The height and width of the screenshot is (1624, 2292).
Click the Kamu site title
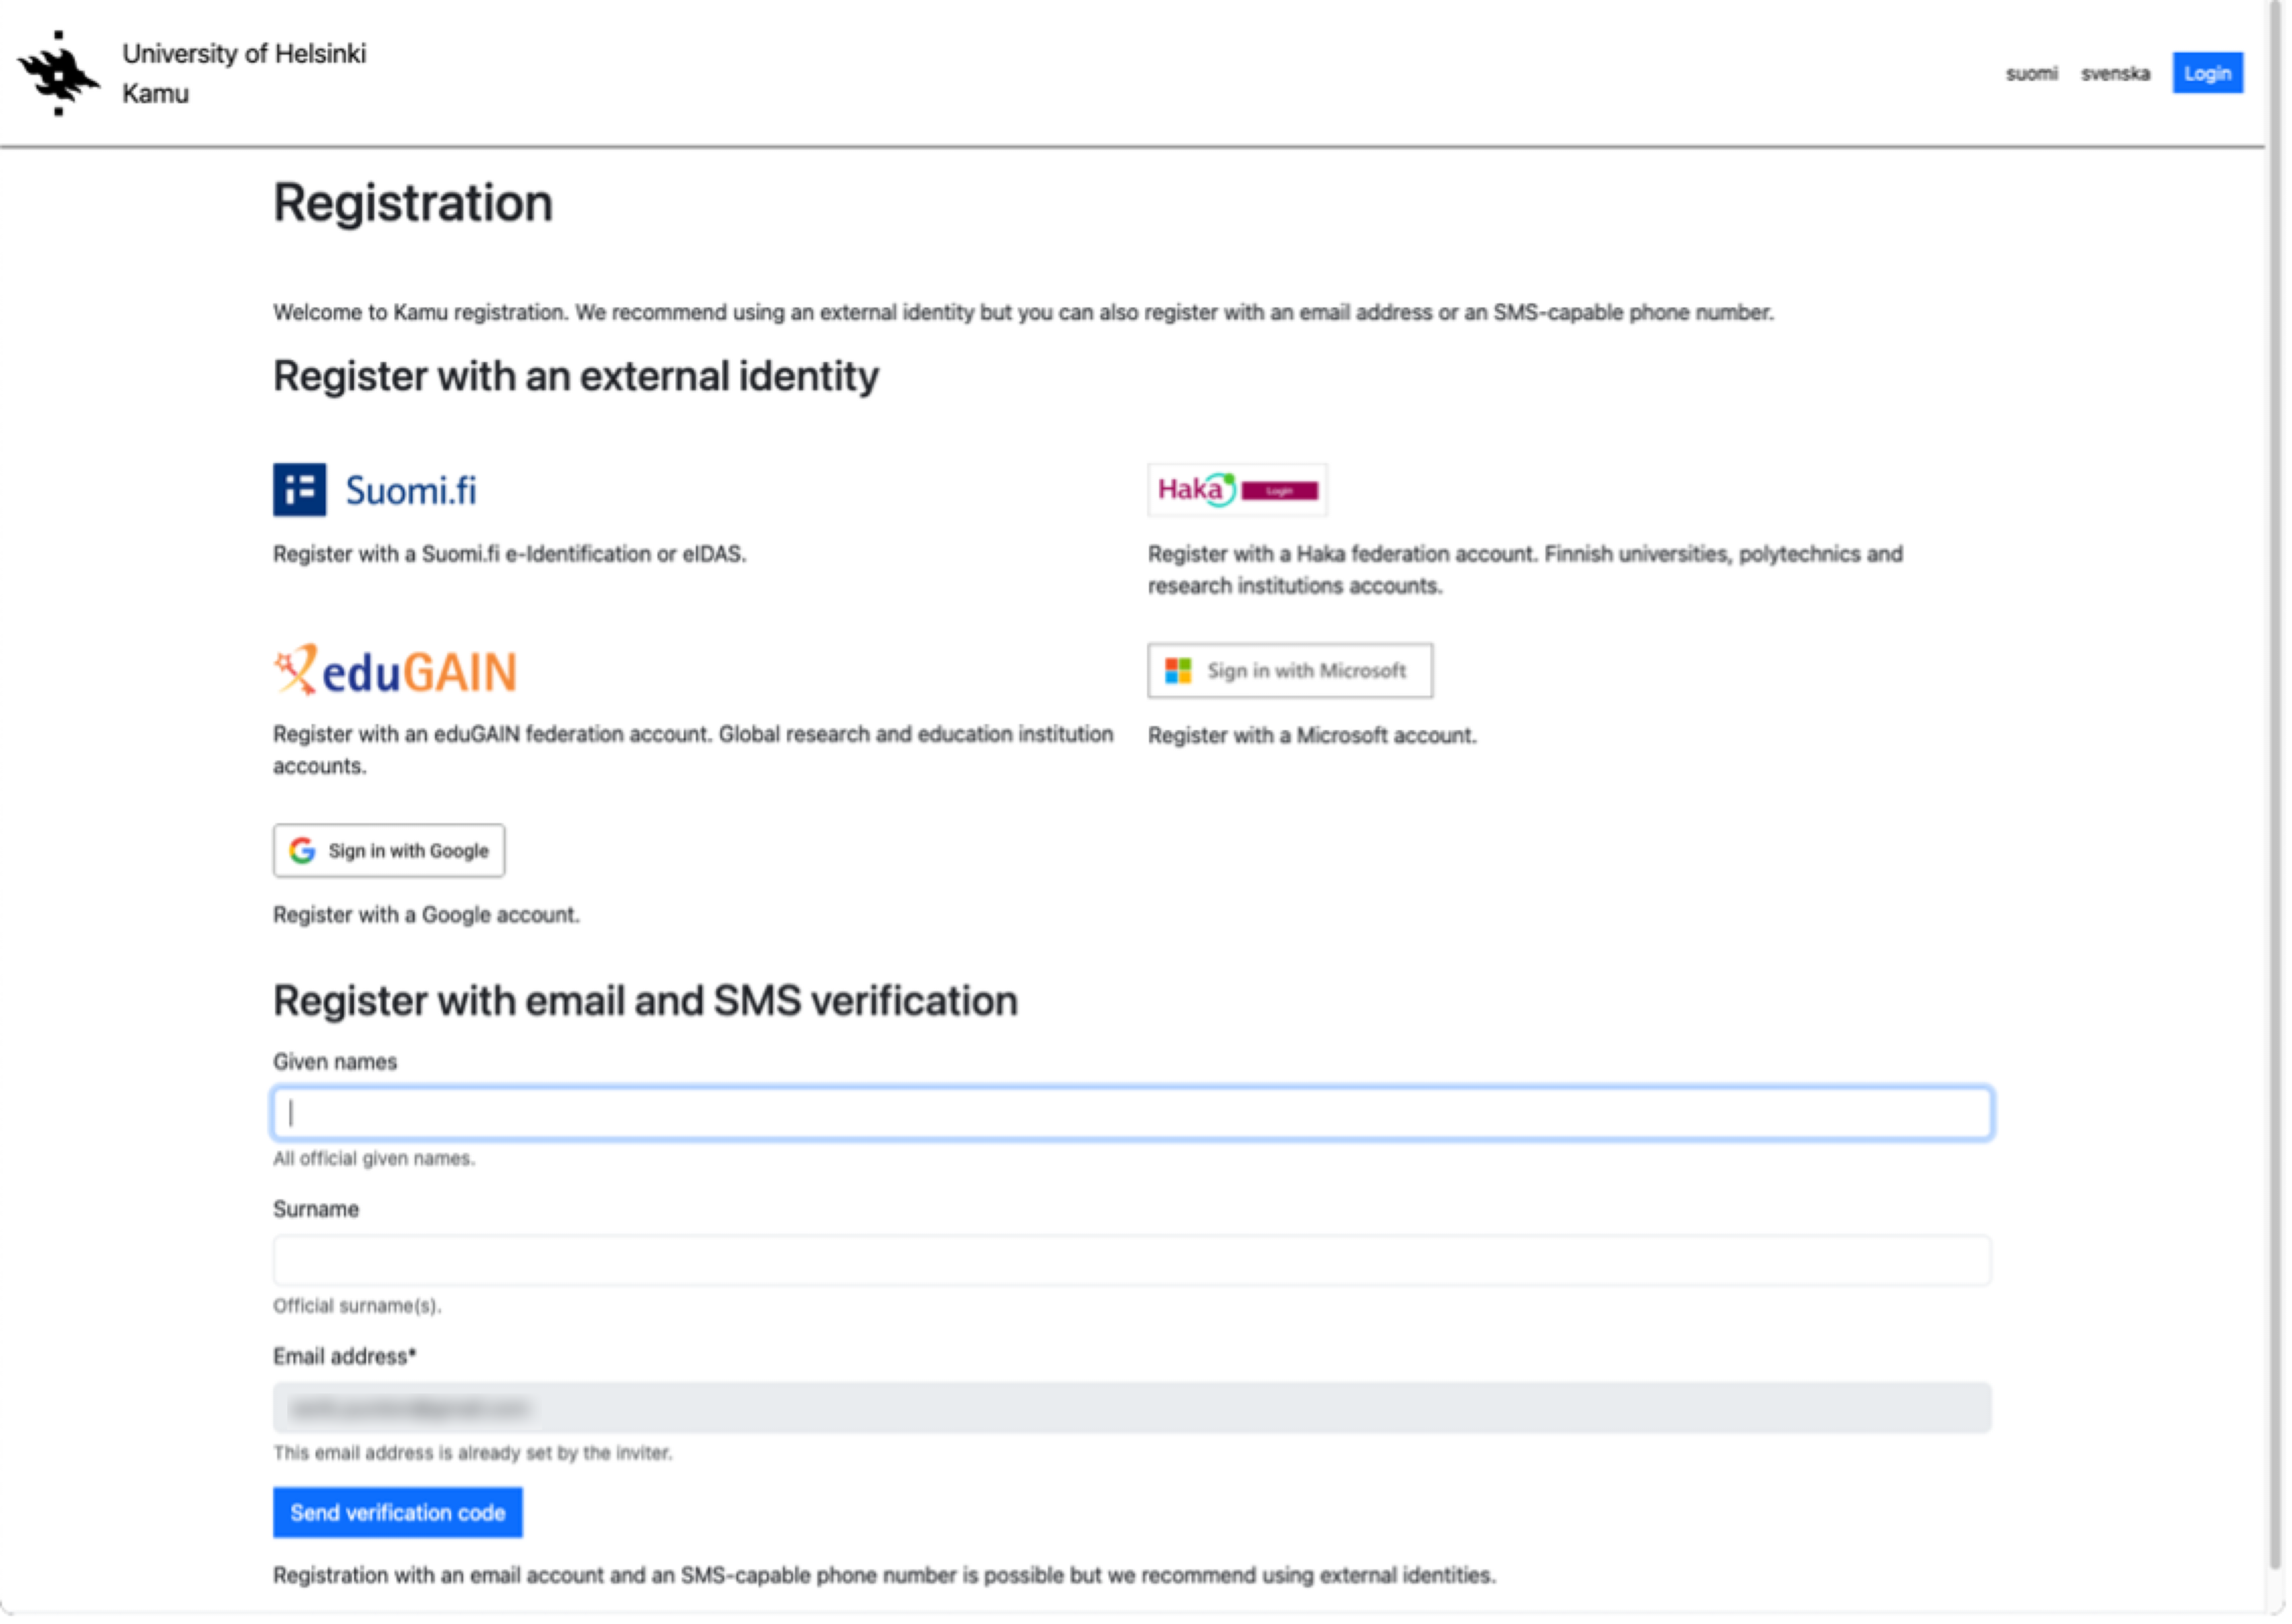pyautogui.click(x=155, y=94)
